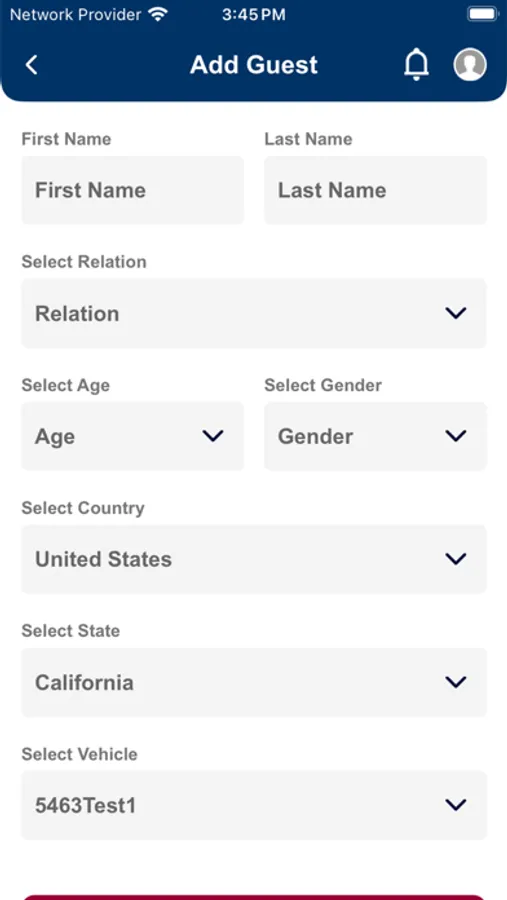Screen dimensions: 507x900
Task: Open the Gender dropdown
Action: 376,436
